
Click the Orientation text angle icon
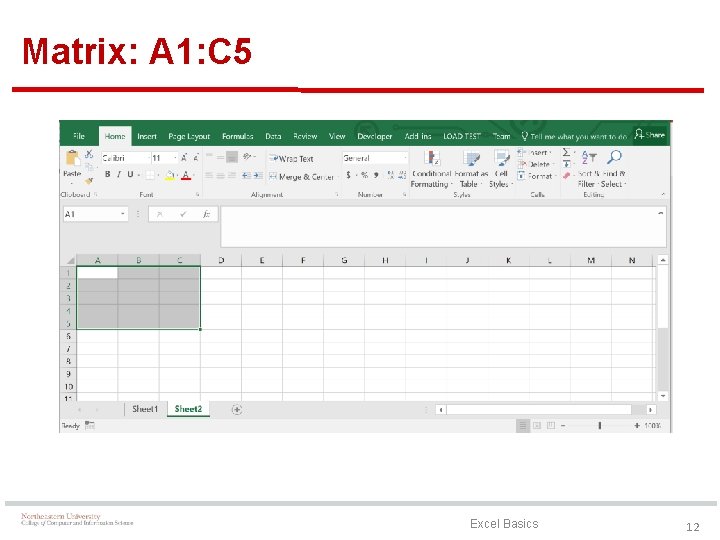pos(248,157)
